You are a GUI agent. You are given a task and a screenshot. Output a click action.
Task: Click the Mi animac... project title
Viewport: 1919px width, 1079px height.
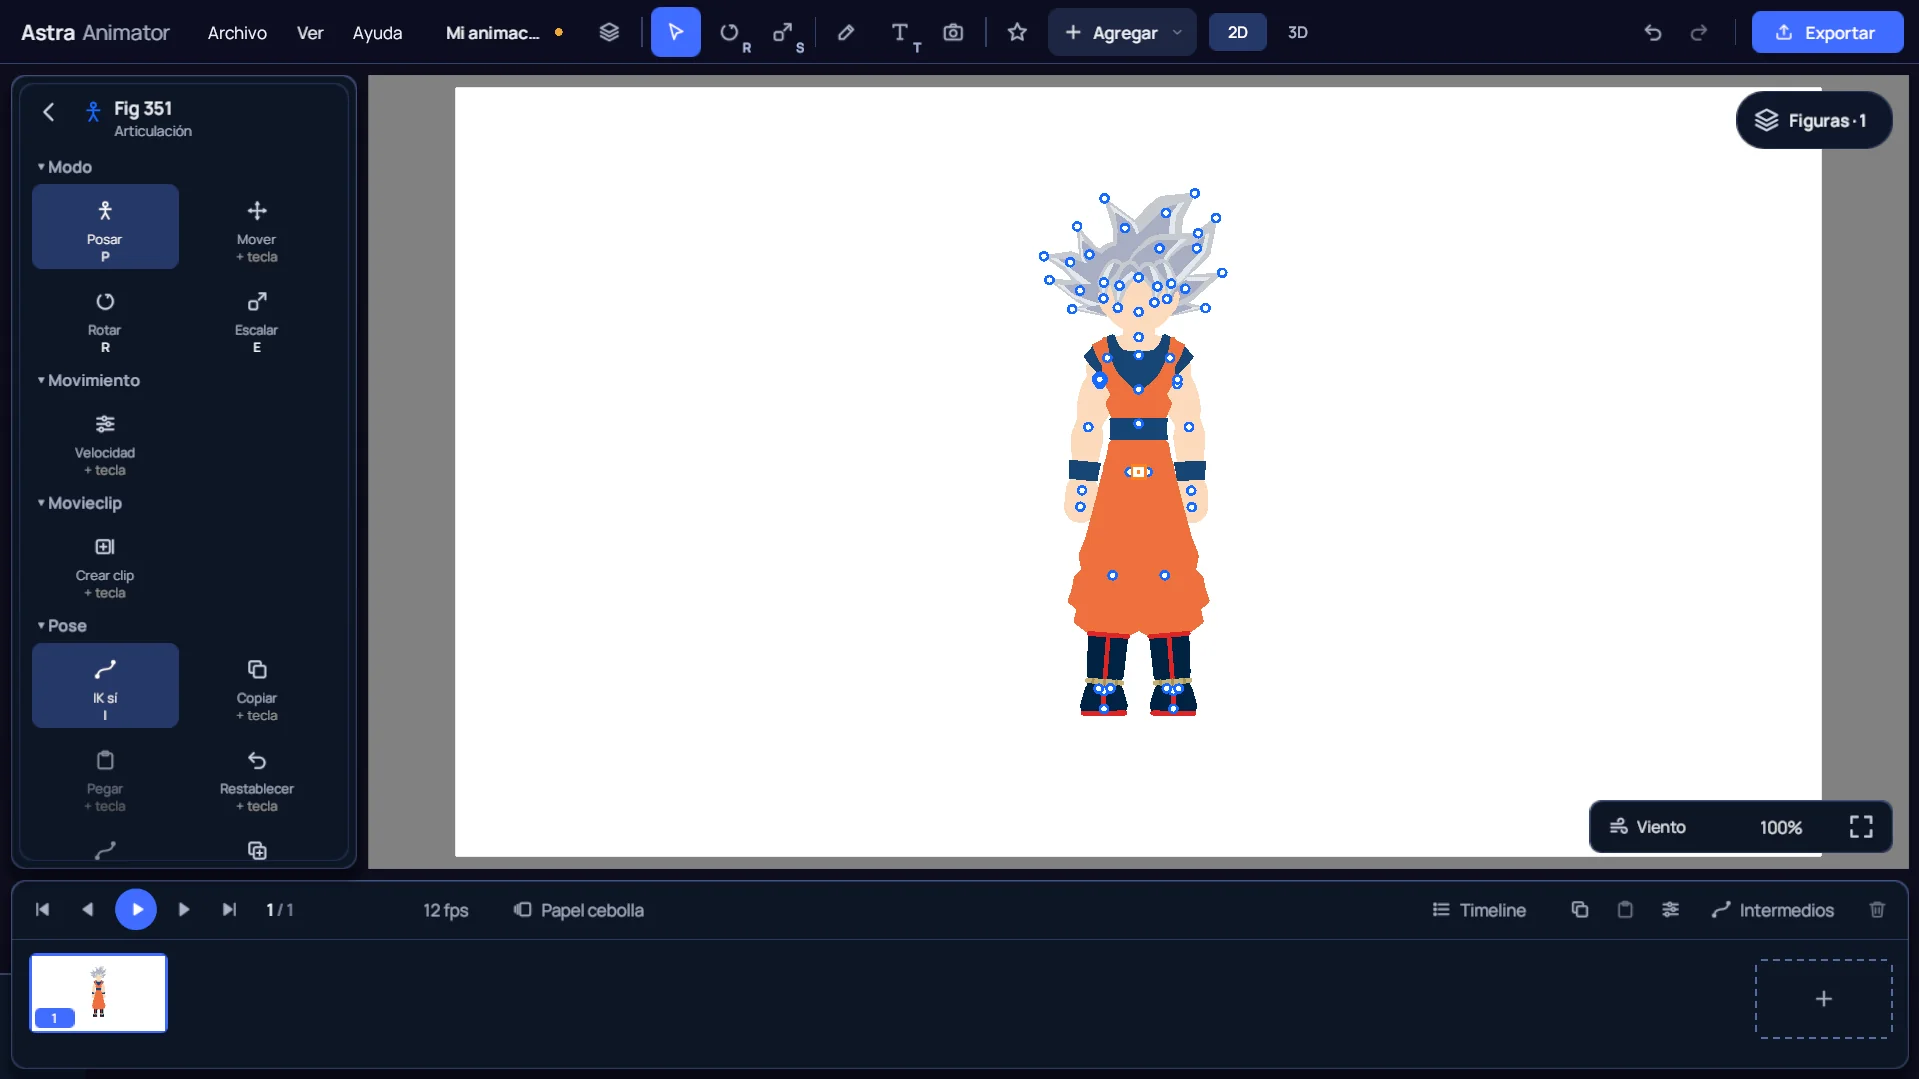pyautogui.click(x=493, y=33)
